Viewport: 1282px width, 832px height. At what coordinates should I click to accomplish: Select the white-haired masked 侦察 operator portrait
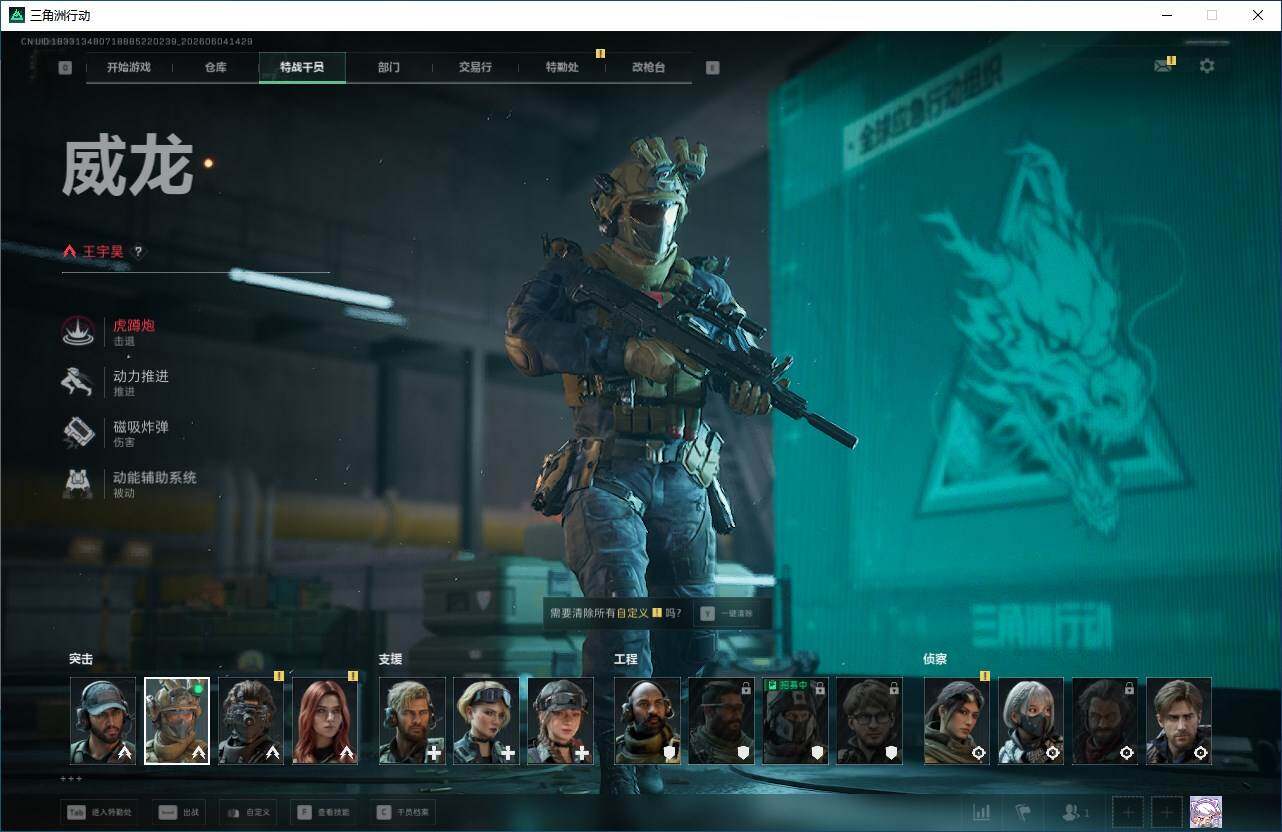[x=1030, y=721]
